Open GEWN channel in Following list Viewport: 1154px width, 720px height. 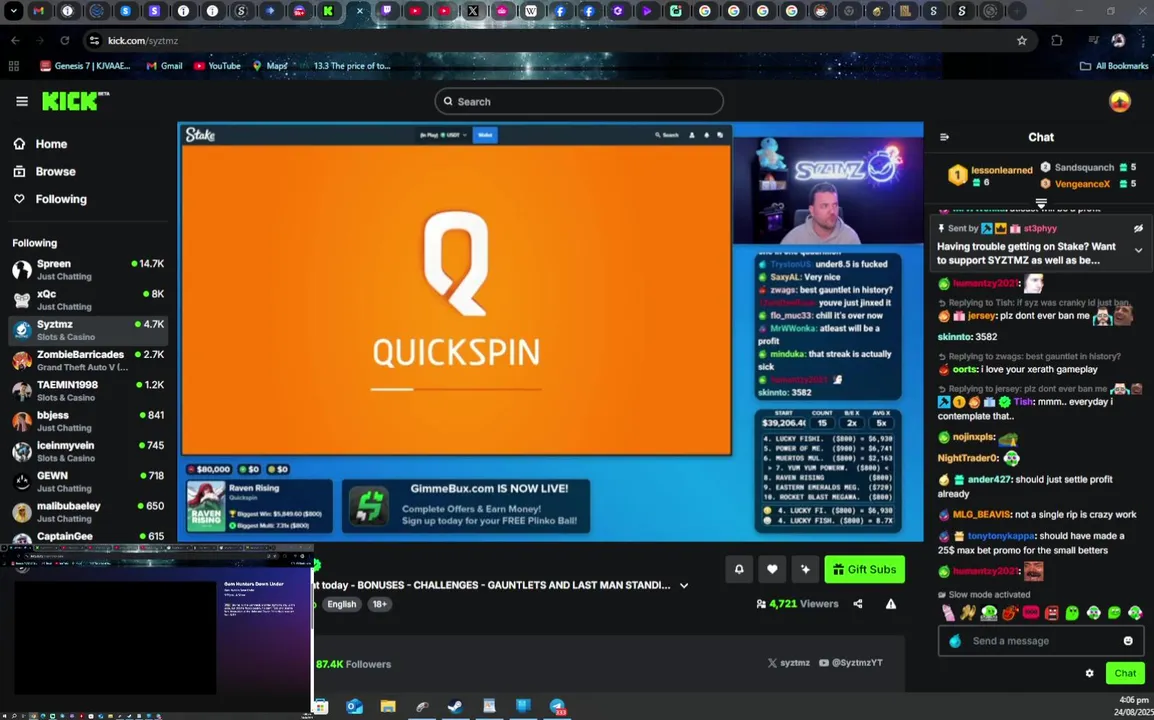pos(88,481)
